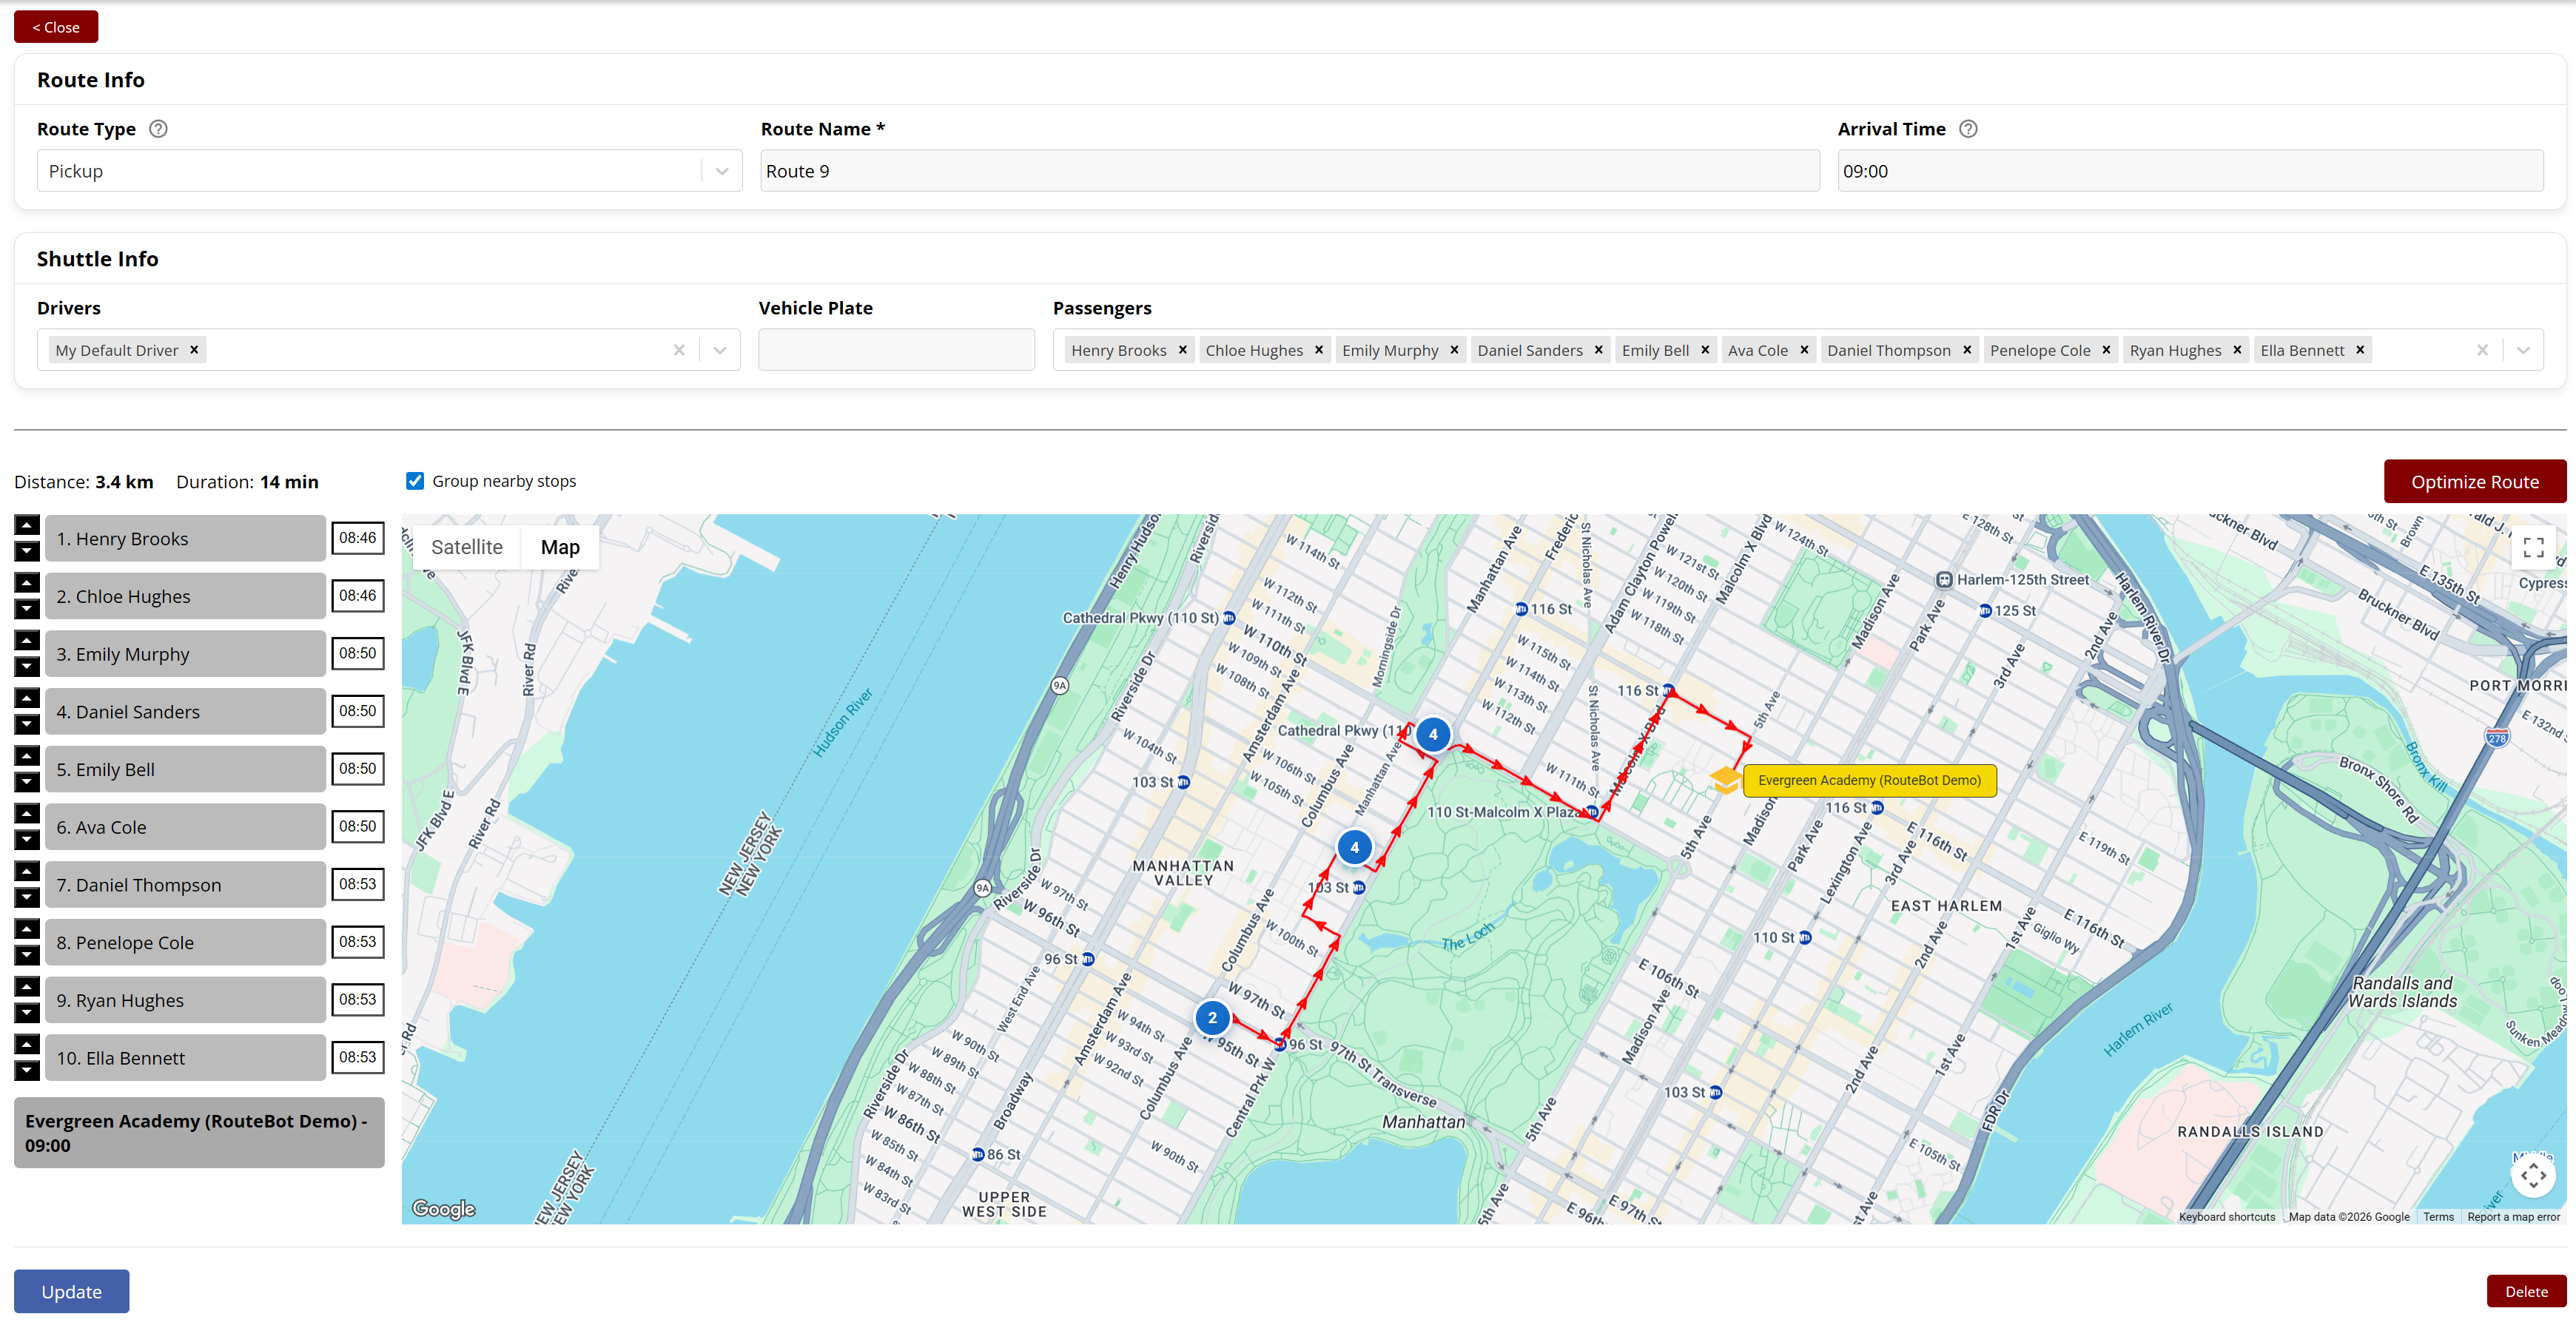Select the Map view tab
This screenshot has height=1328, width=2576.
coord(560,547)
